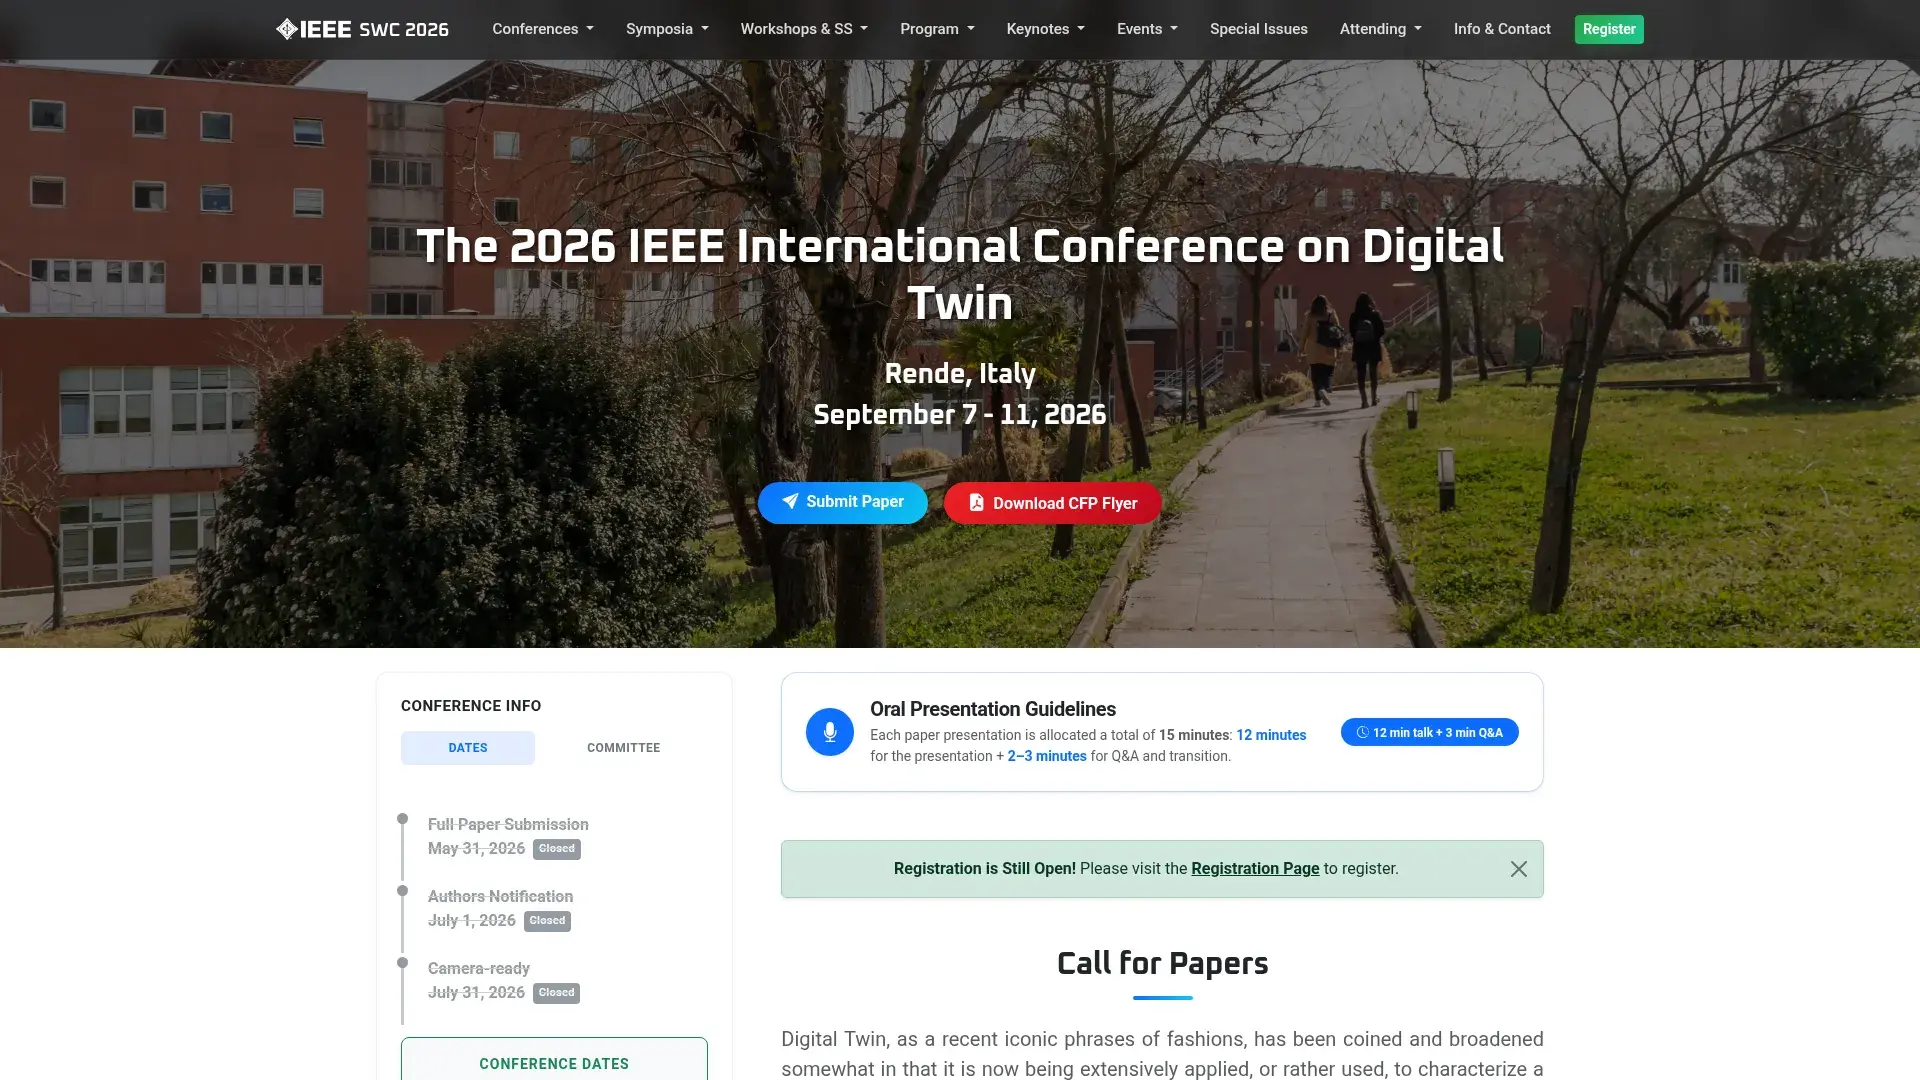The image size is (1920, 1080).
Task: Click the IEEE SWC 2026 logo
Action: point(362,29)
